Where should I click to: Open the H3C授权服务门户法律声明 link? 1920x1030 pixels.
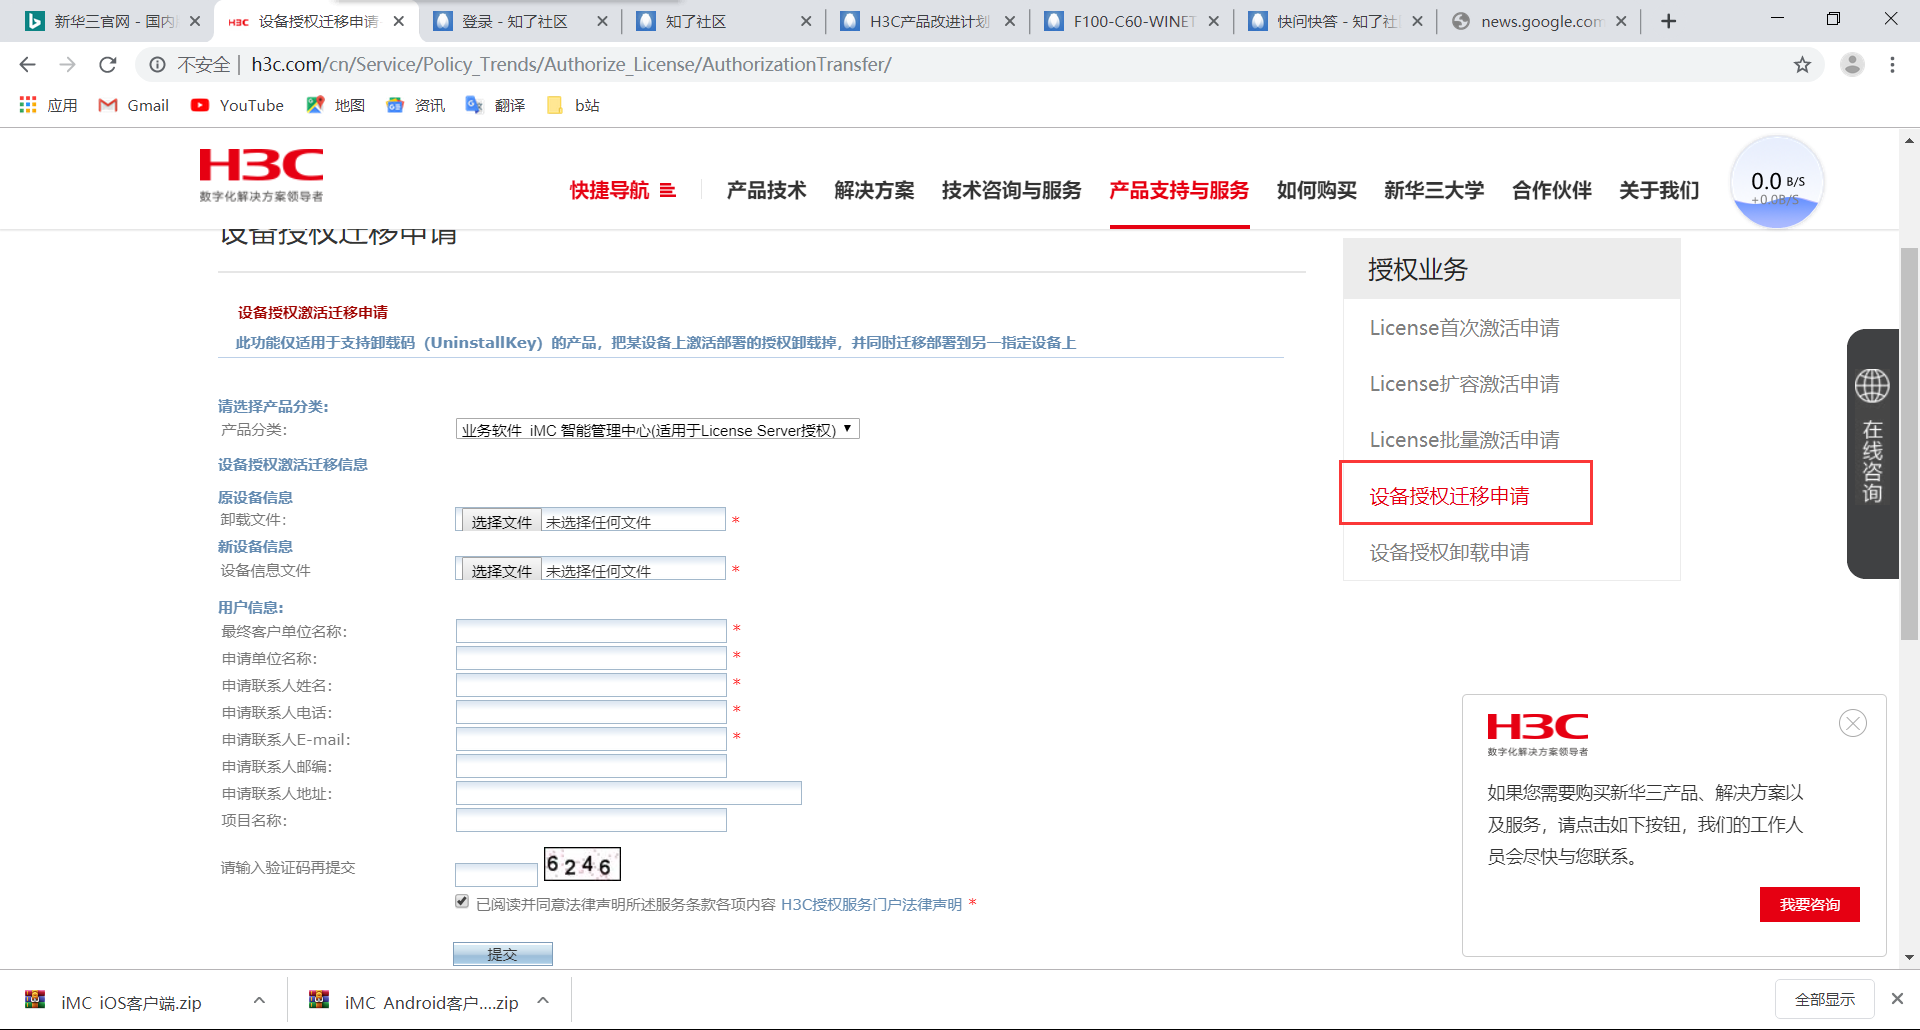[x=871, y=904]
